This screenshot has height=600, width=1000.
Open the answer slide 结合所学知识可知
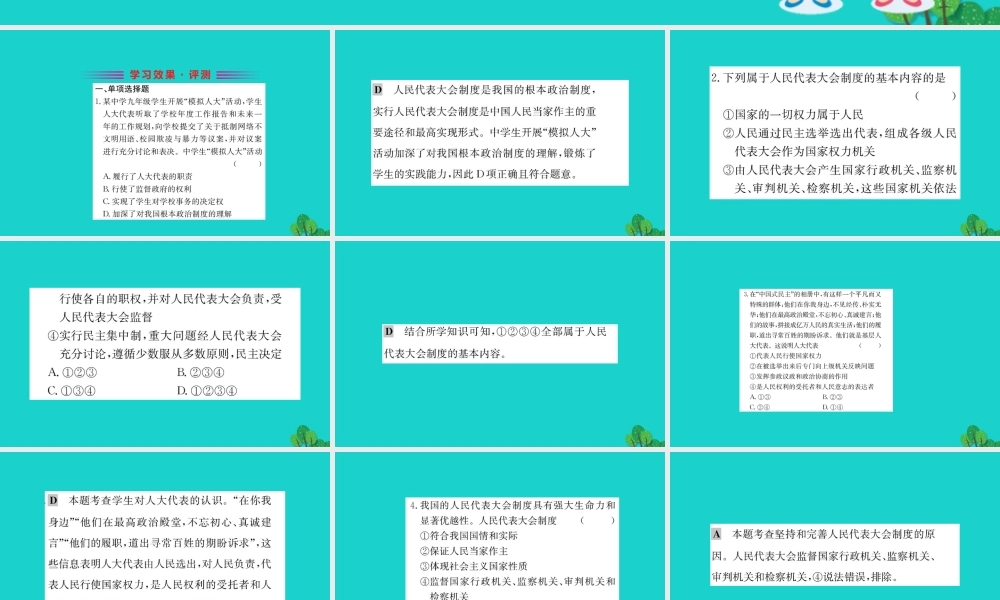pos(499,344)
